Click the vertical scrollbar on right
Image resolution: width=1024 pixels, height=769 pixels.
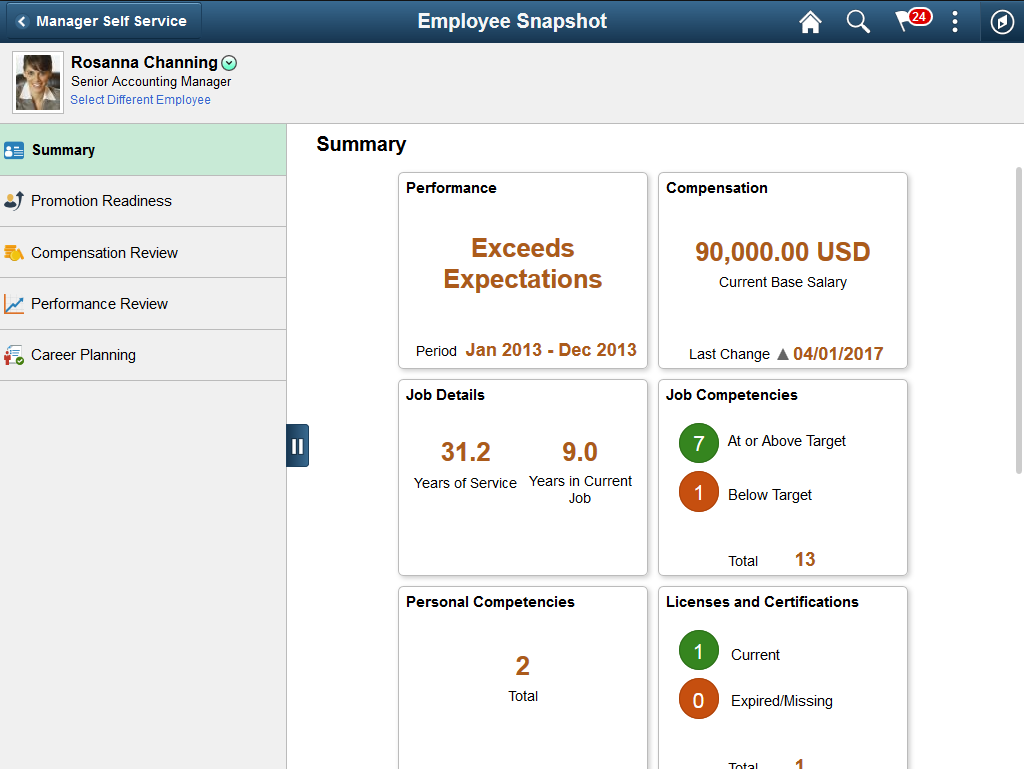(x=1018, y=320)
